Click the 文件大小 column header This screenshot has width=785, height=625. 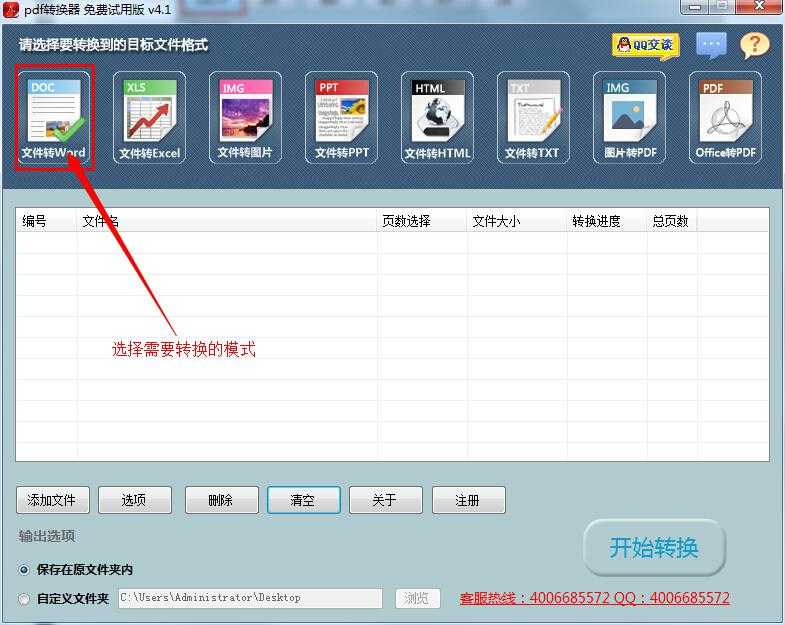tap(517, 221)
